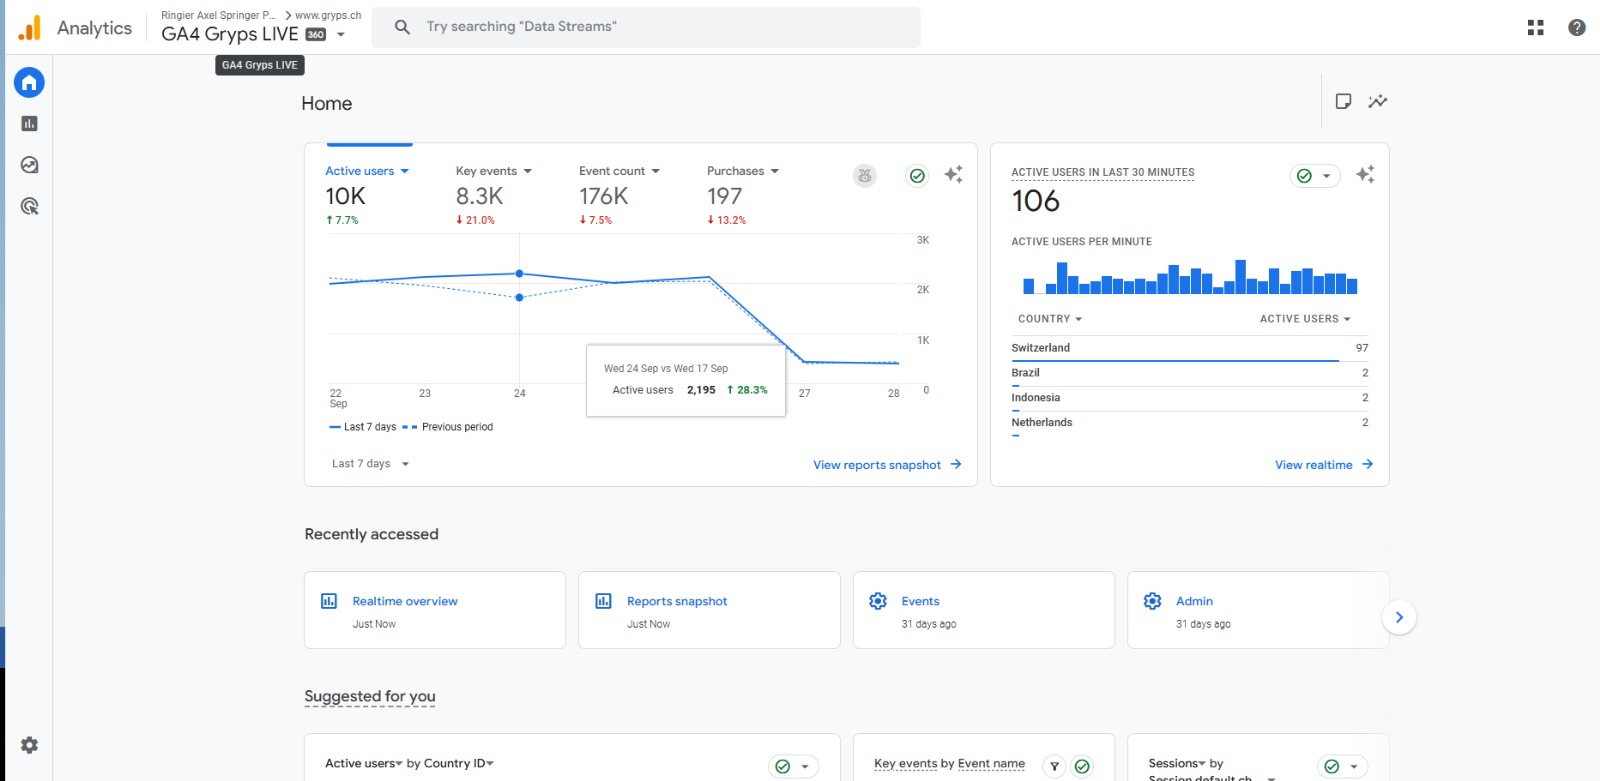The image size is (1600, 781).
Task: Click the sparkle insights icon in realtime card
Action: coord(1365,175)
